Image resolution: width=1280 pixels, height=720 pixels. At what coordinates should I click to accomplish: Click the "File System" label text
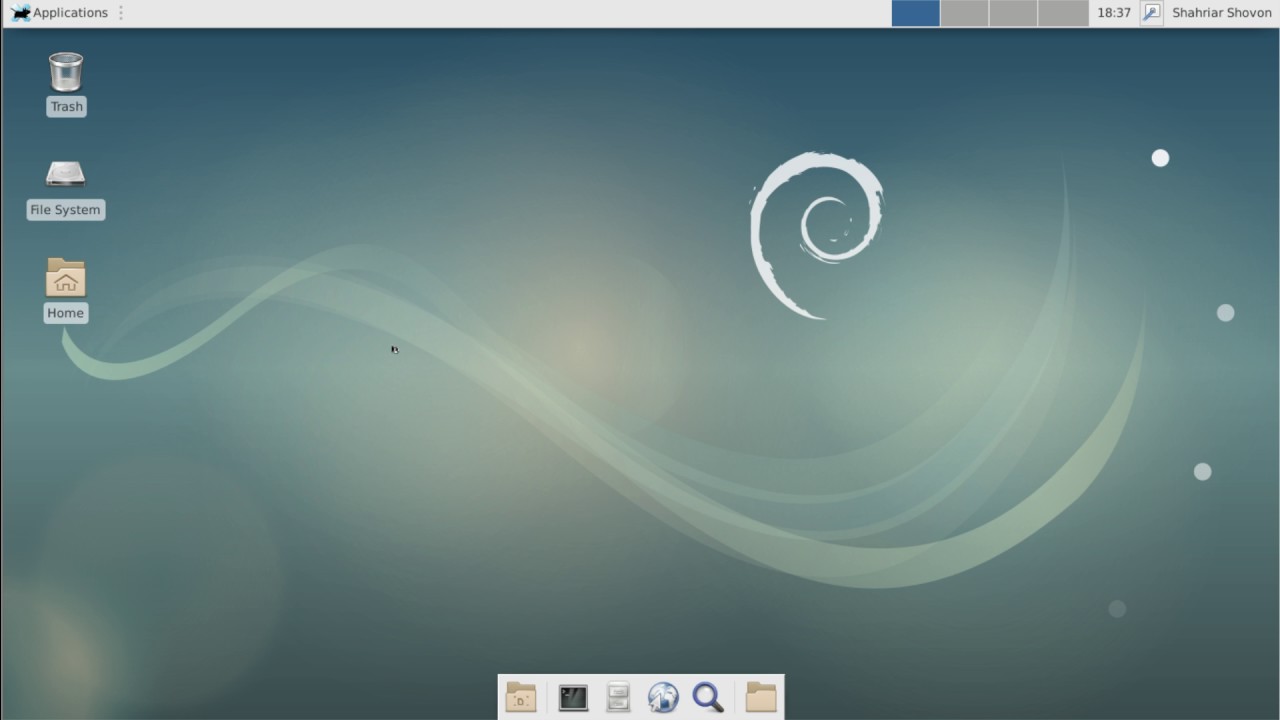click(66, 210)
